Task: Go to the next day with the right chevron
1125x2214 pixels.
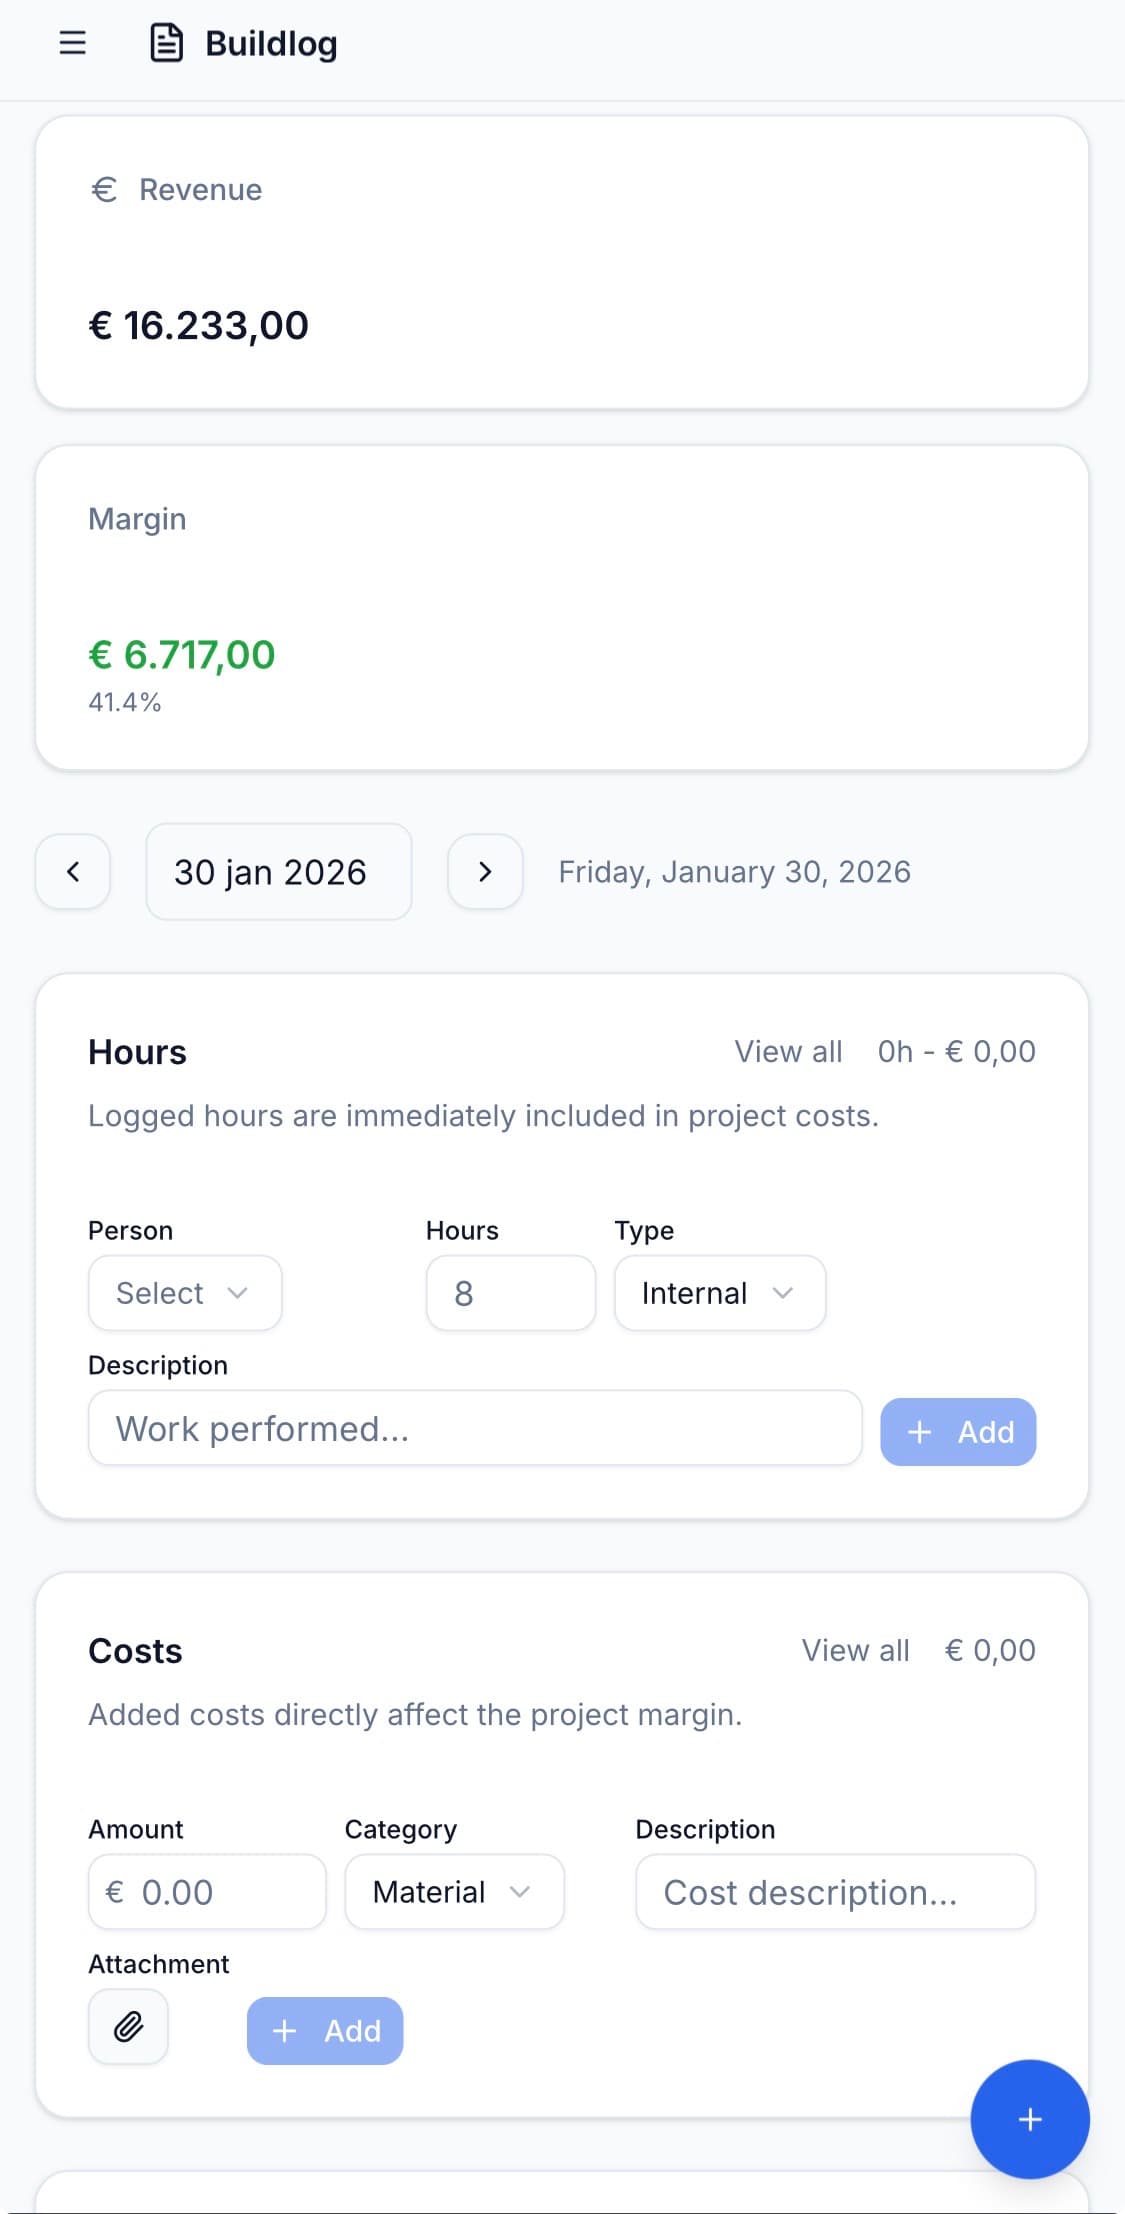Action: (485, 872)
